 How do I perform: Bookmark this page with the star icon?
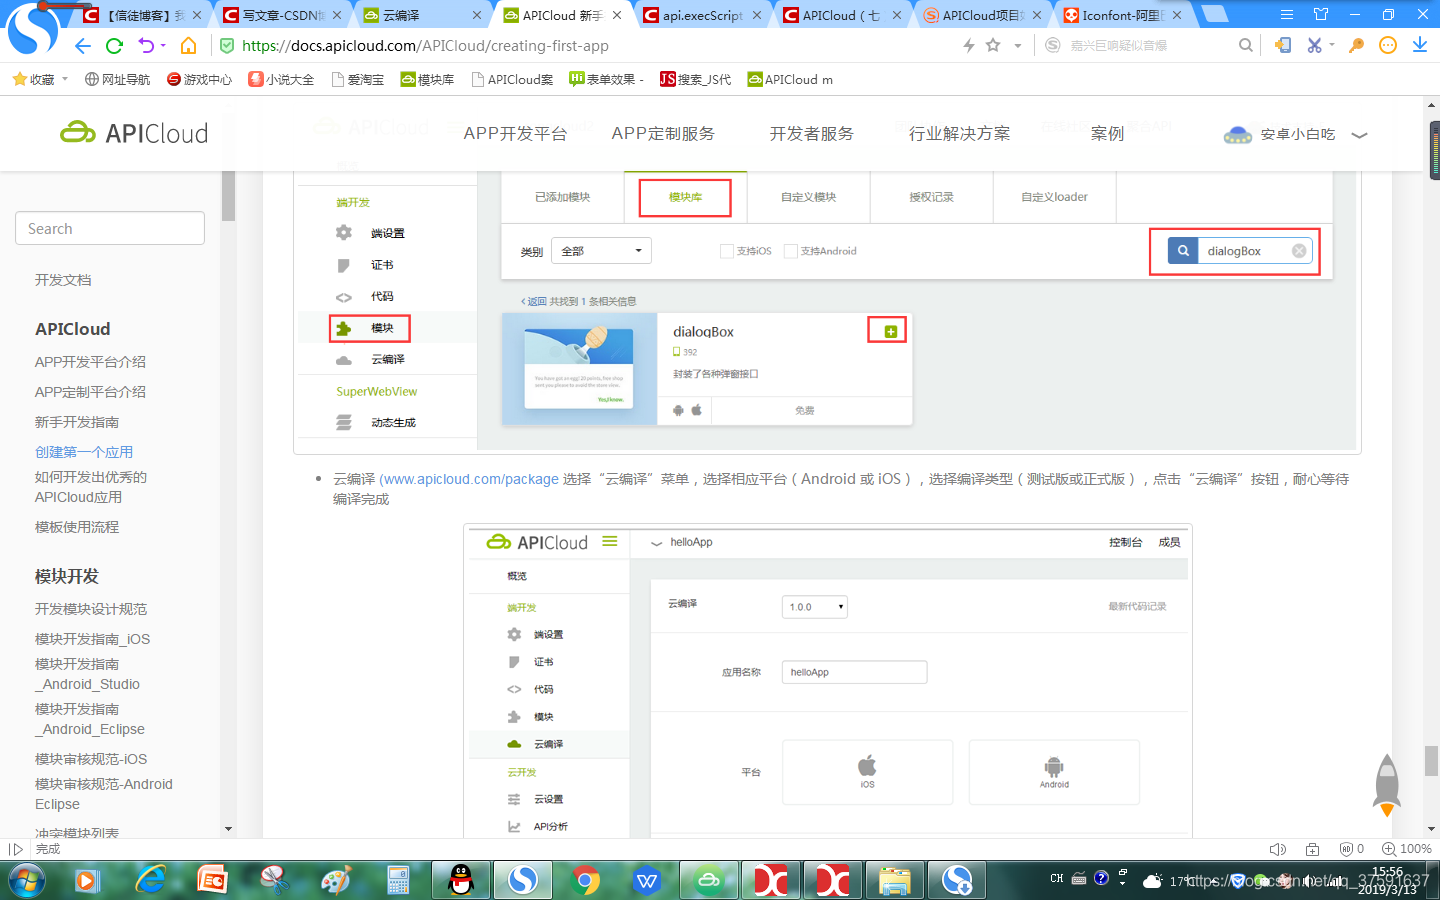tap(993, 46)
